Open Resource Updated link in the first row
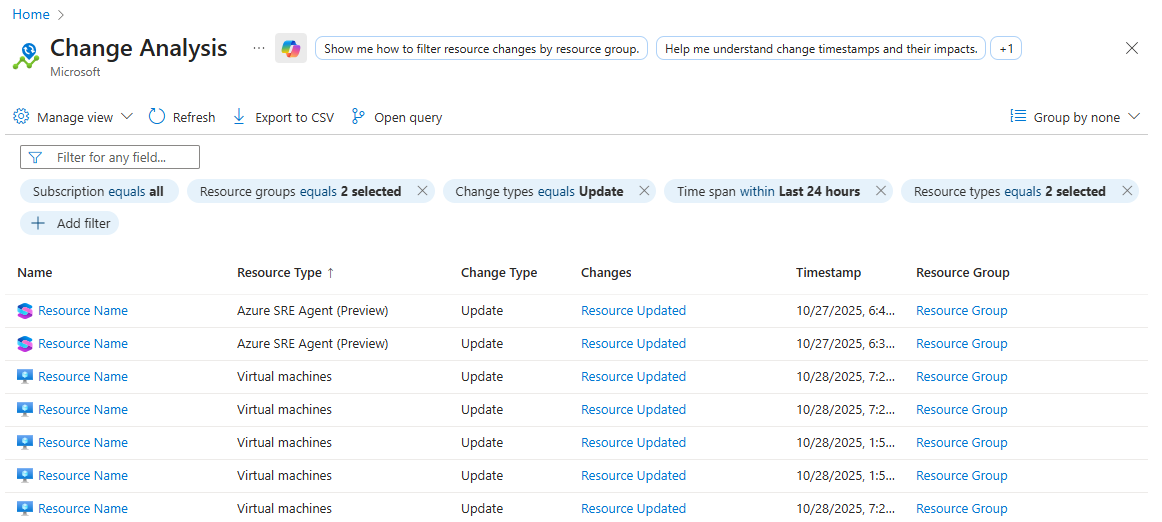Screen dimensions: 1162x522 click(633, 310)
